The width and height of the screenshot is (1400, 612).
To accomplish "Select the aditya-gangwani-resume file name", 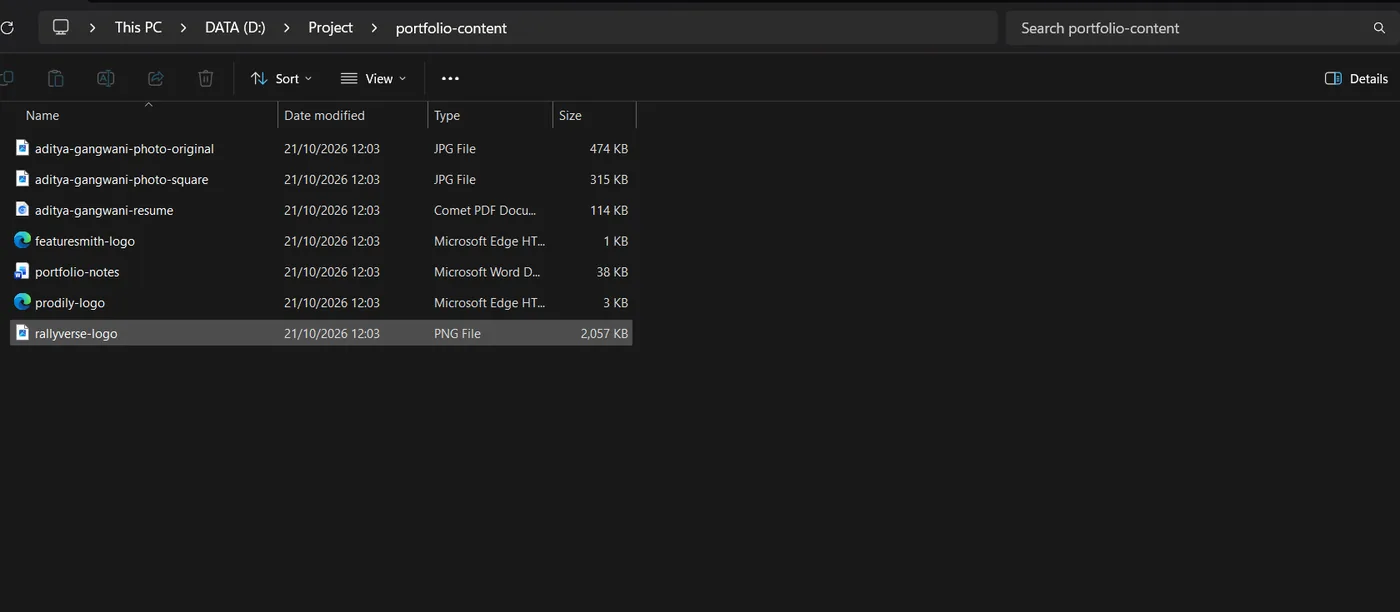I will [104, 211].
